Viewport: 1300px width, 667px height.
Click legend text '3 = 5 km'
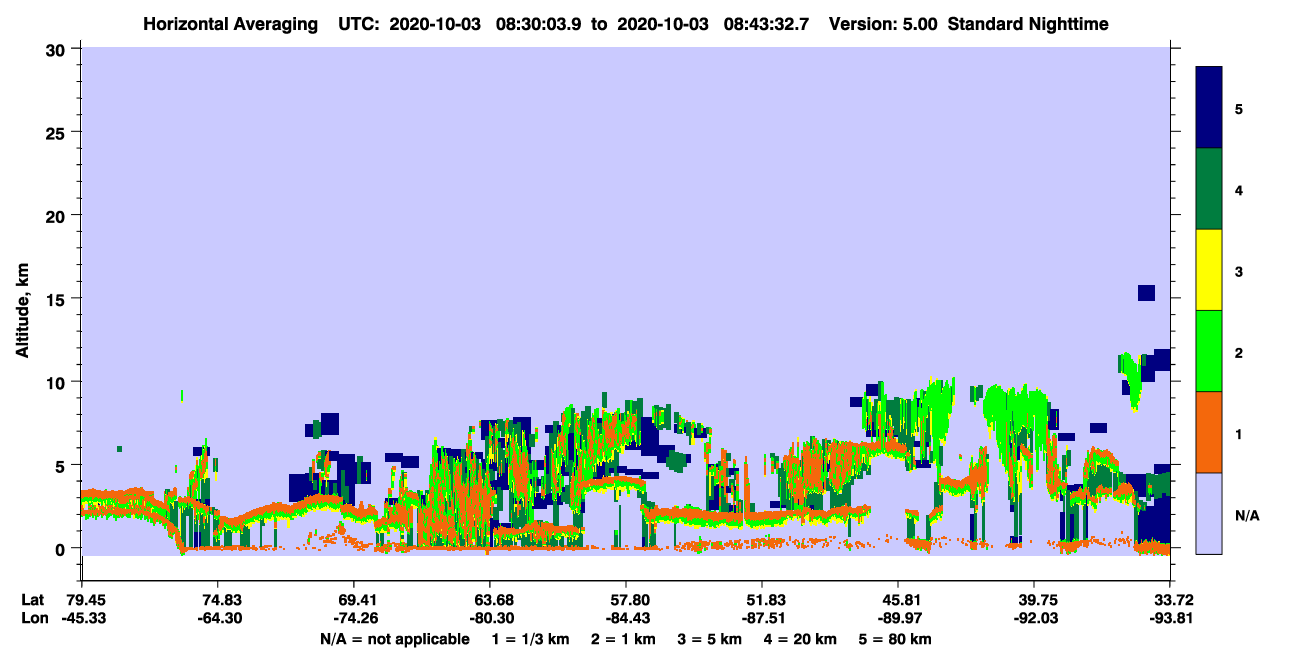point(712,639)
